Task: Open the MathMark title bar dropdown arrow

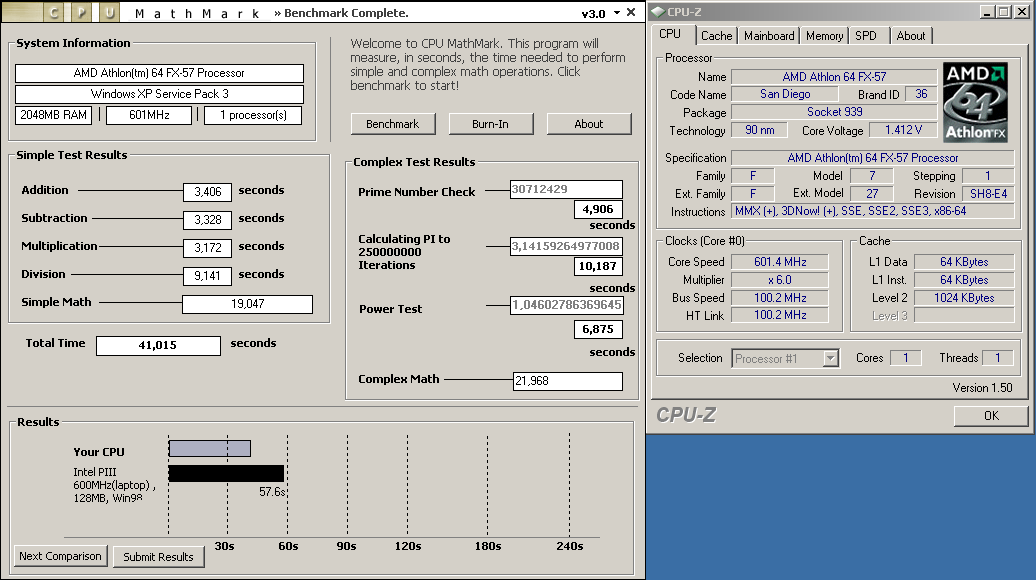Action: 616,13
